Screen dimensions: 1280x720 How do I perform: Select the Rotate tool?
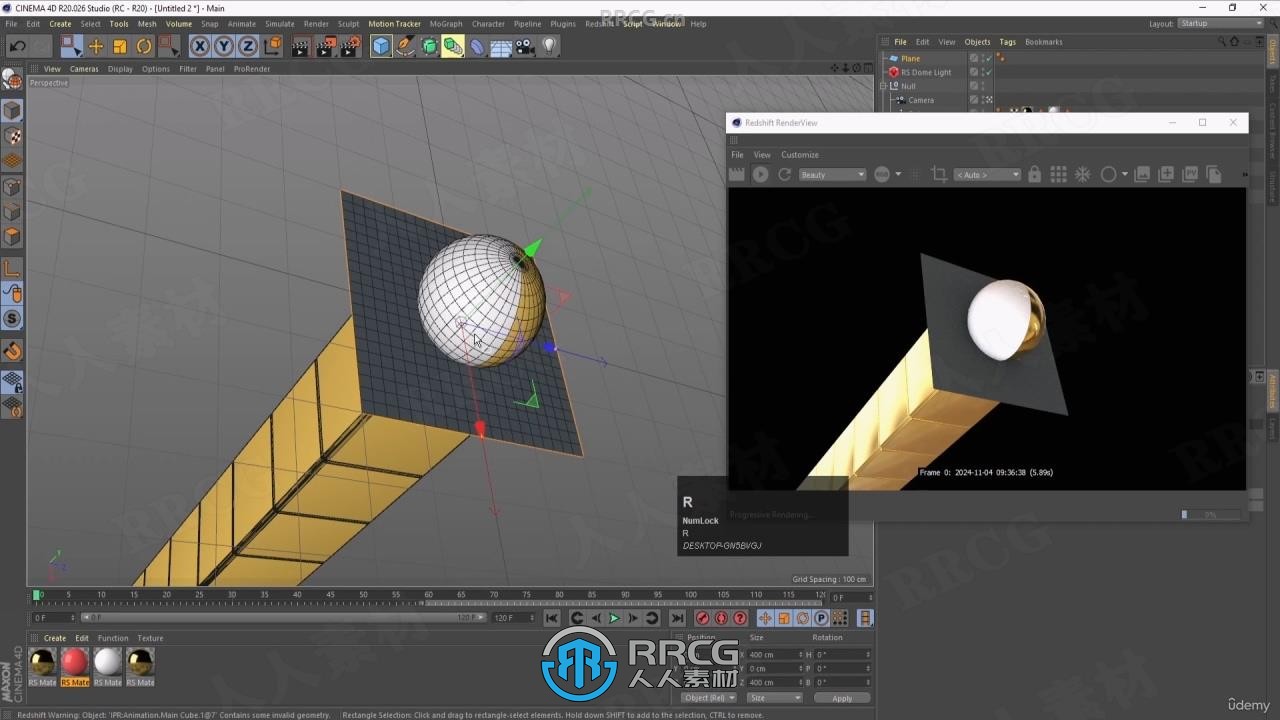click(144, 46)
